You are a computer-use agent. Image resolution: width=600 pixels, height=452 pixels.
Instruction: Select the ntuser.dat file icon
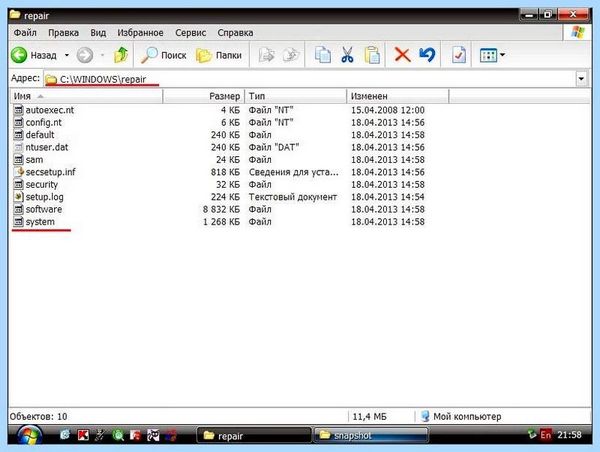(x=18, y=147)
